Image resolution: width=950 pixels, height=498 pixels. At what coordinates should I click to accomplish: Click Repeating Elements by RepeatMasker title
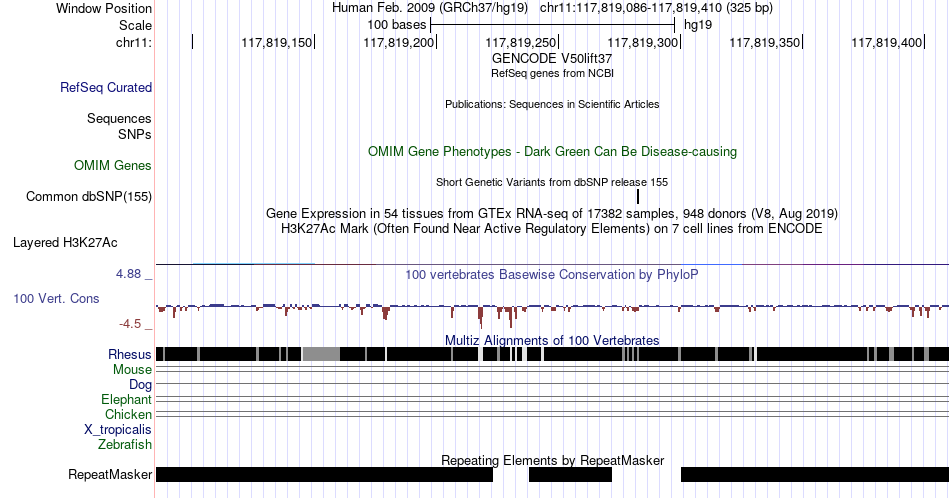click(552, 460)
